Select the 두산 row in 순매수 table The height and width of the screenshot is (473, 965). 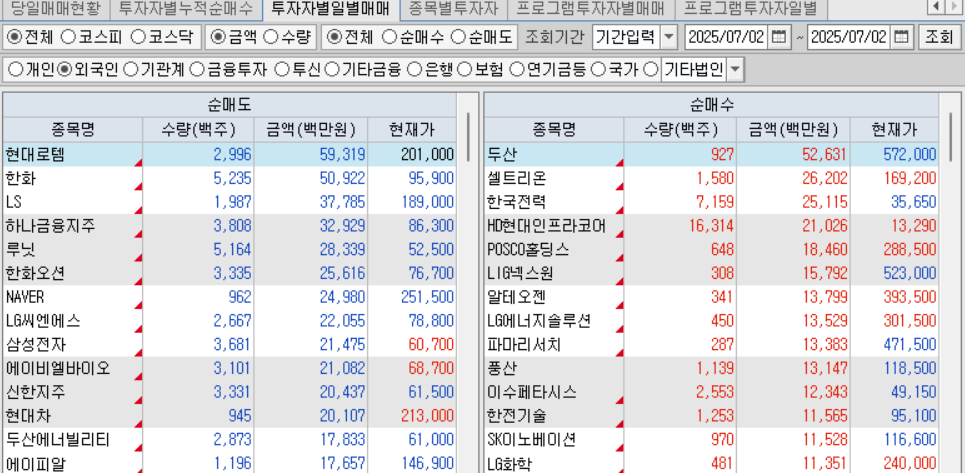coord(712,154)
